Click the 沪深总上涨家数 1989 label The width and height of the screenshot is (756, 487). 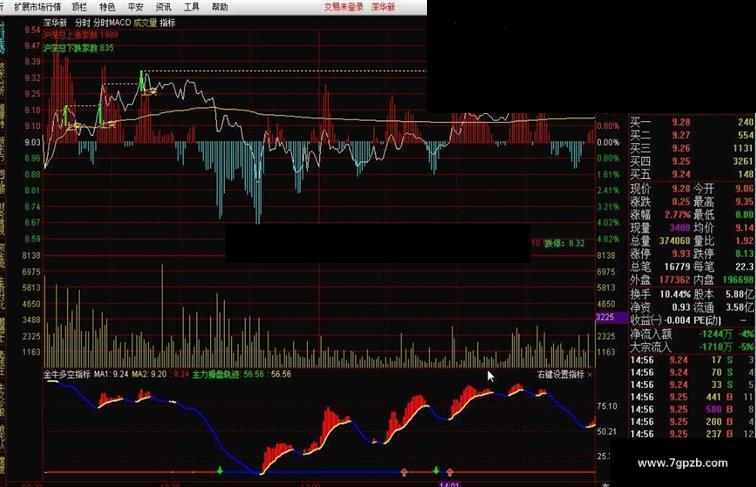tap(81, 35)
